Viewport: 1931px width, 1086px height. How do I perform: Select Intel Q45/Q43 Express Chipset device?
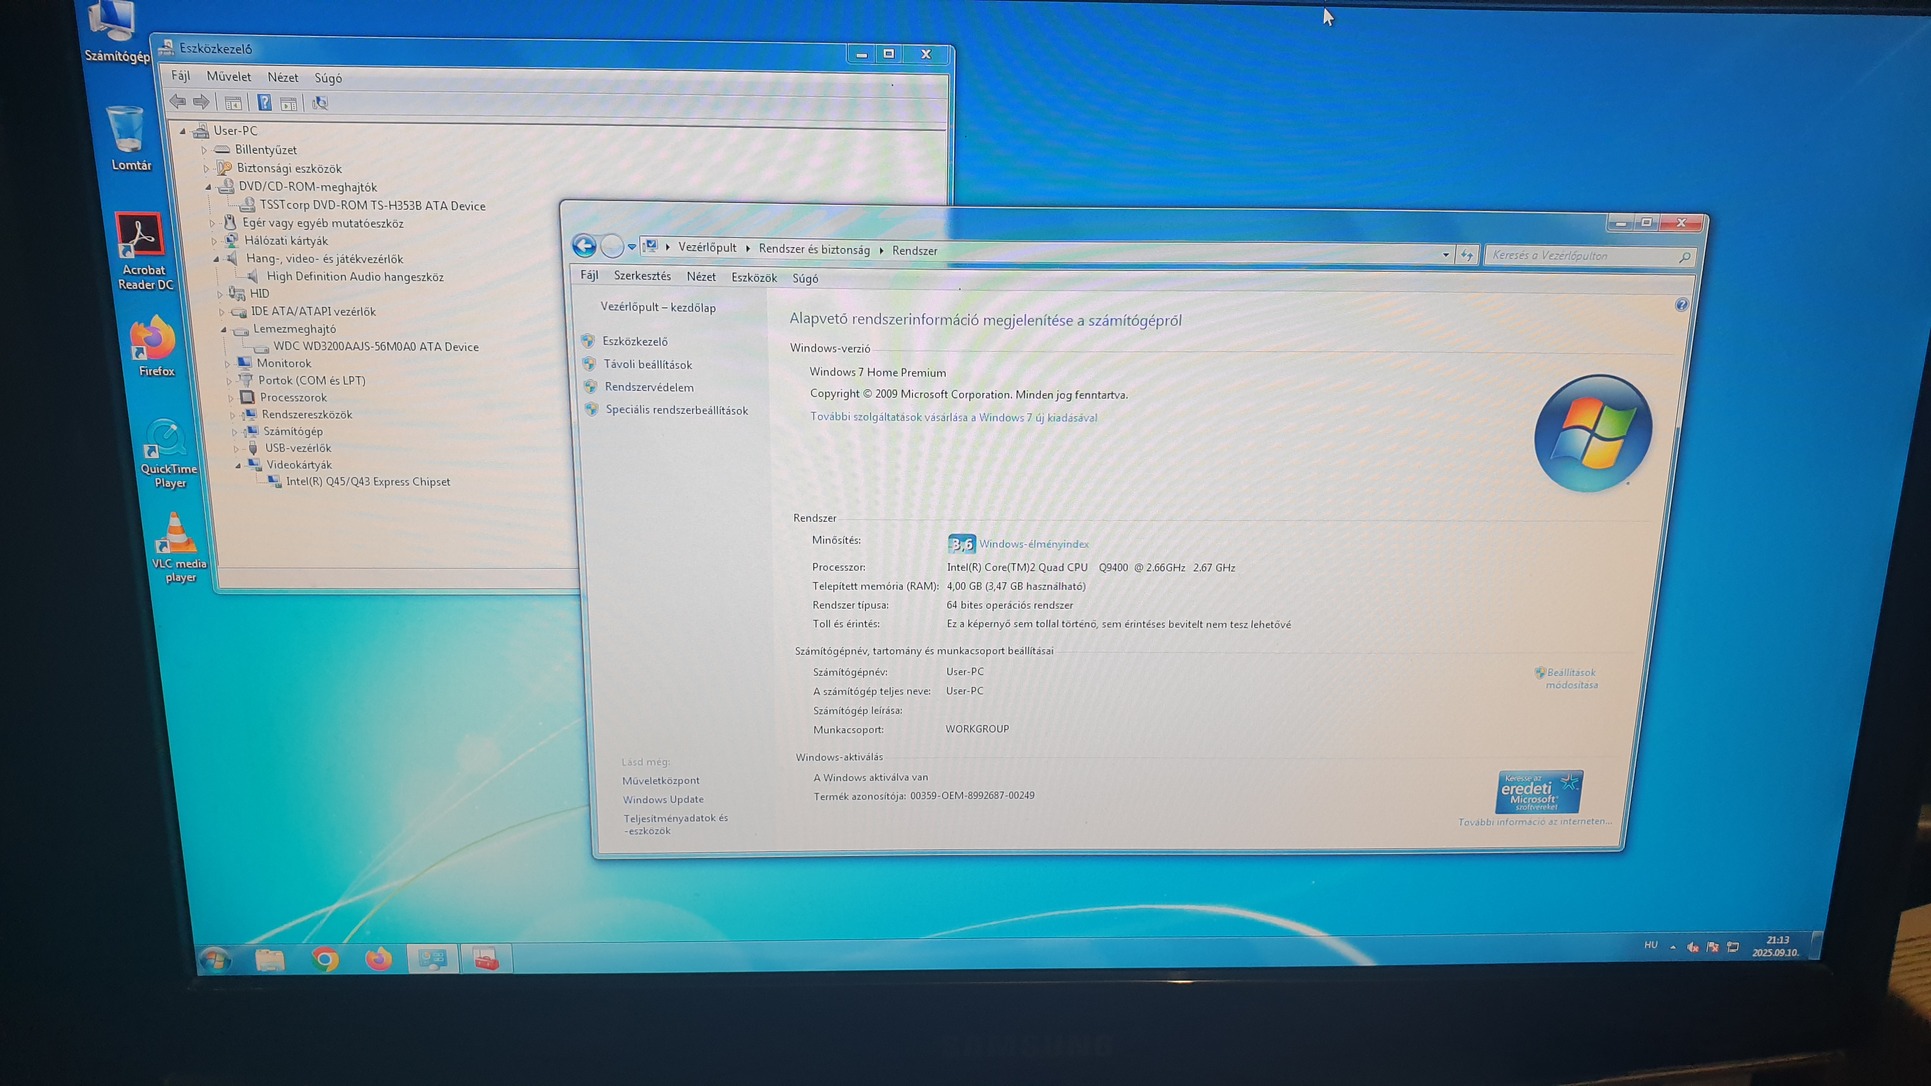[x=367, y=482]
